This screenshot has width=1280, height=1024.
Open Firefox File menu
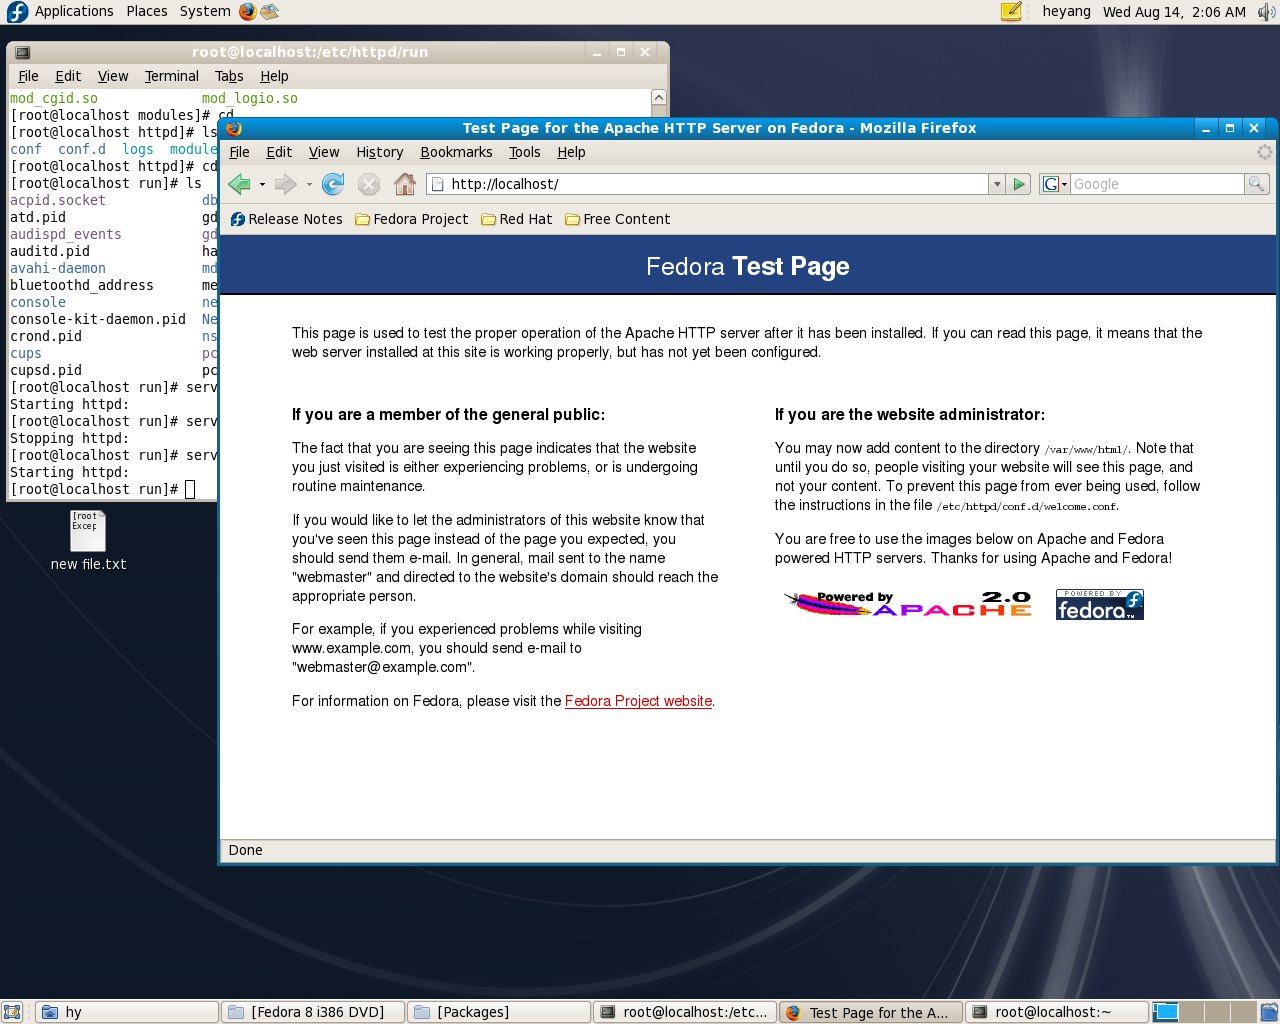[239, 152]
